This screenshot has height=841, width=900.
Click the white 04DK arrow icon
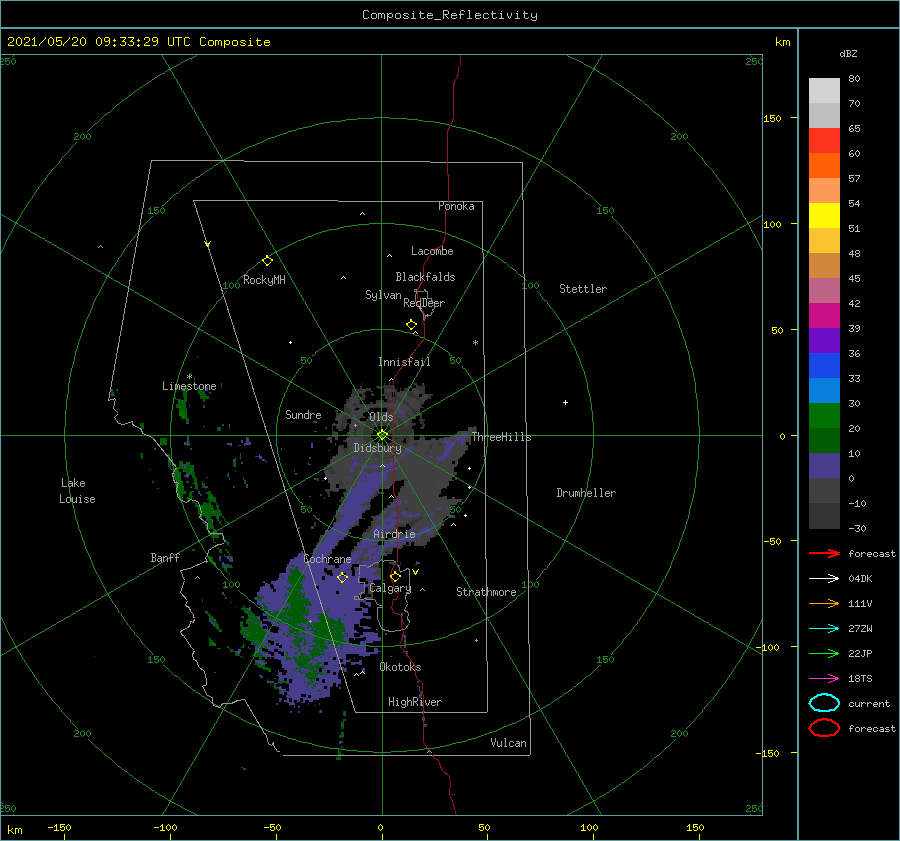(824, 578)
